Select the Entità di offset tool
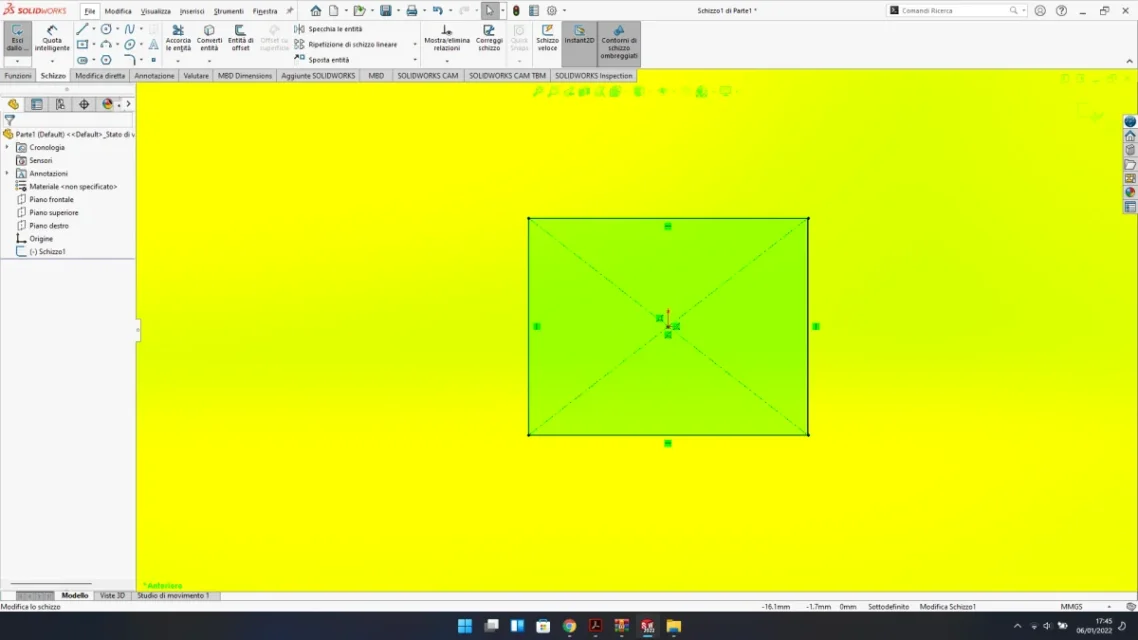1138x640 pixels. (x=240, y=38)
